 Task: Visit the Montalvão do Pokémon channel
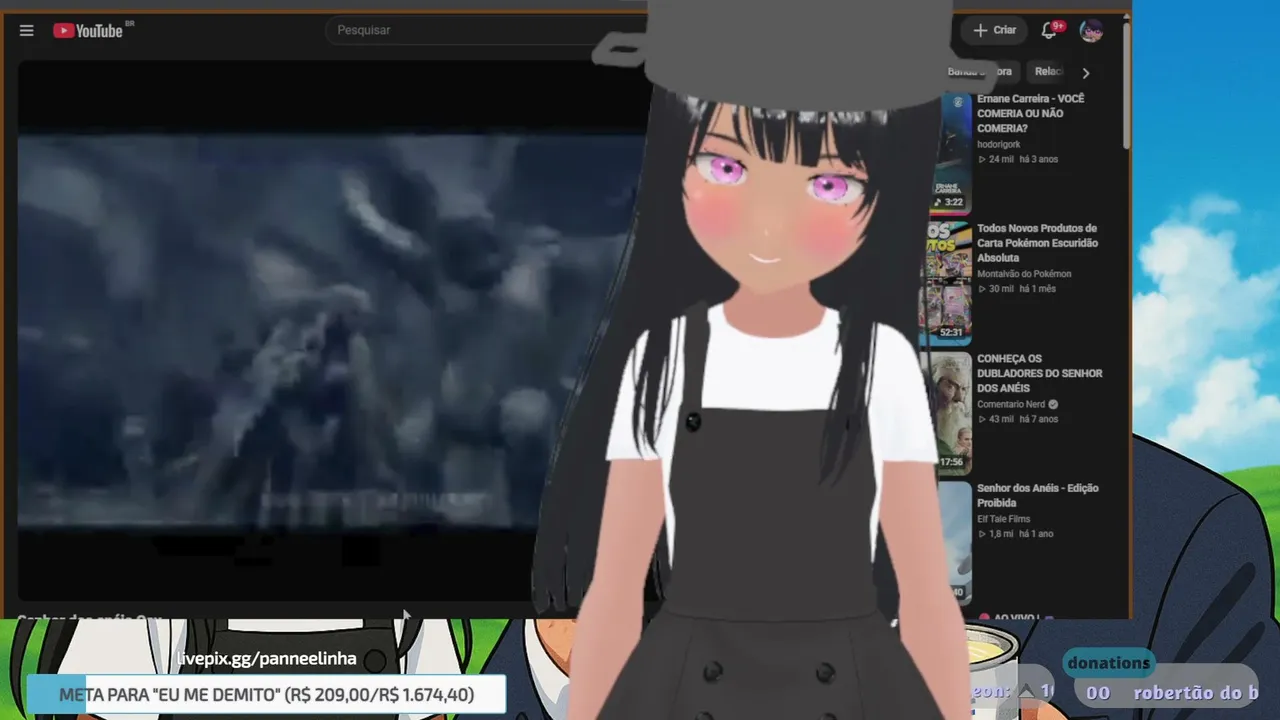pyautogui.click(x=1024, y=274)
